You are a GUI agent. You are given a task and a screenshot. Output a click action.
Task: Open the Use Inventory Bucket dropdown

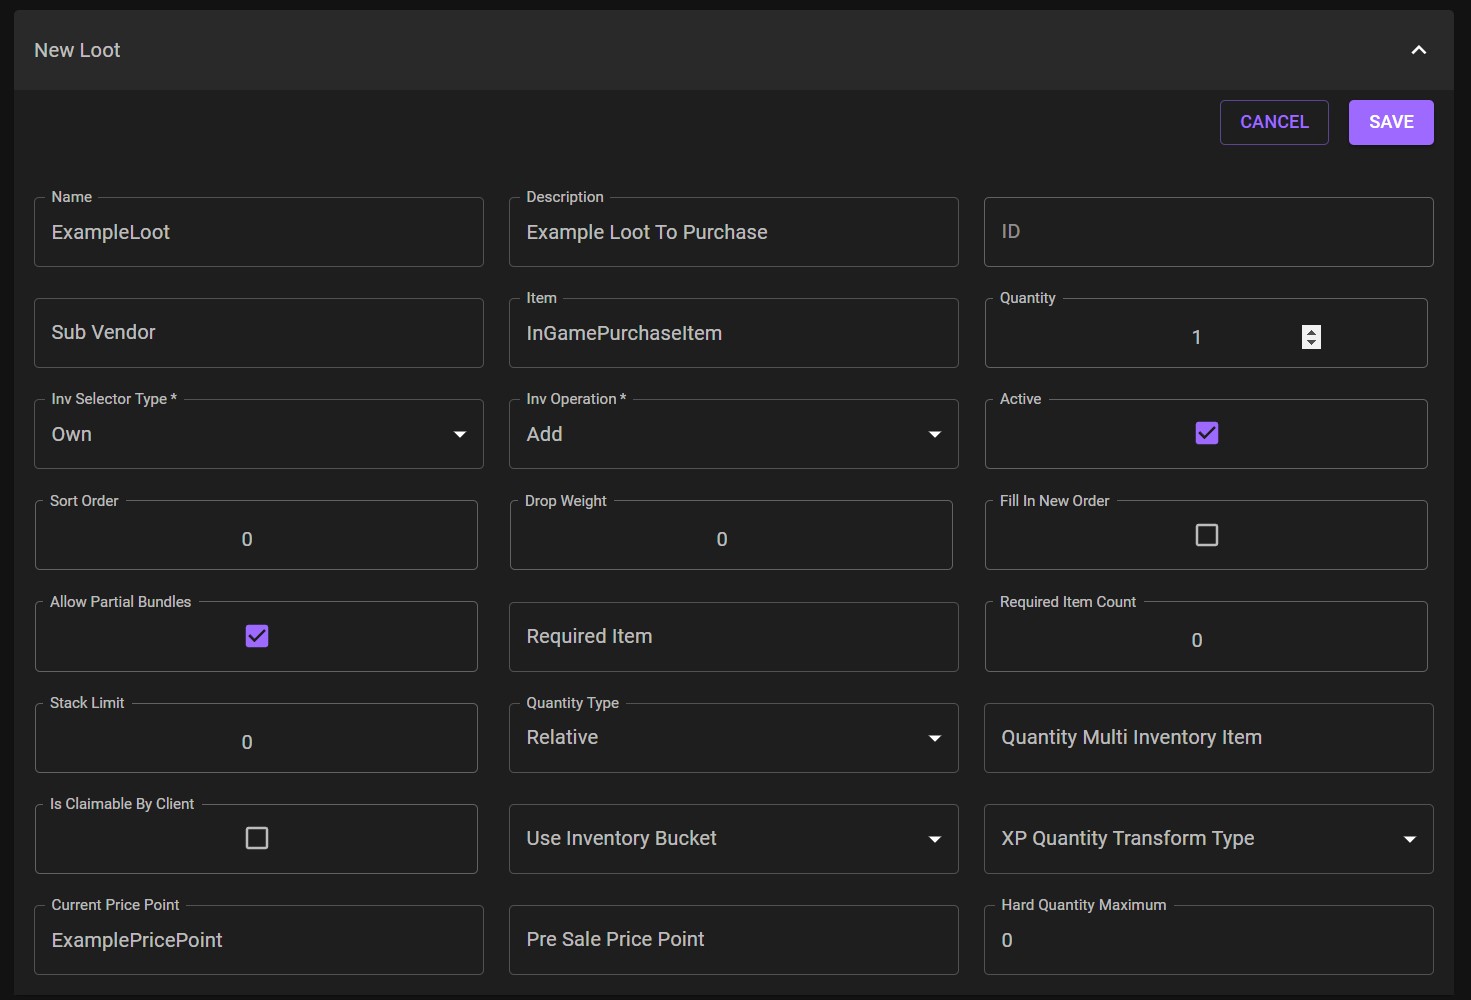(x=734, y=839)
